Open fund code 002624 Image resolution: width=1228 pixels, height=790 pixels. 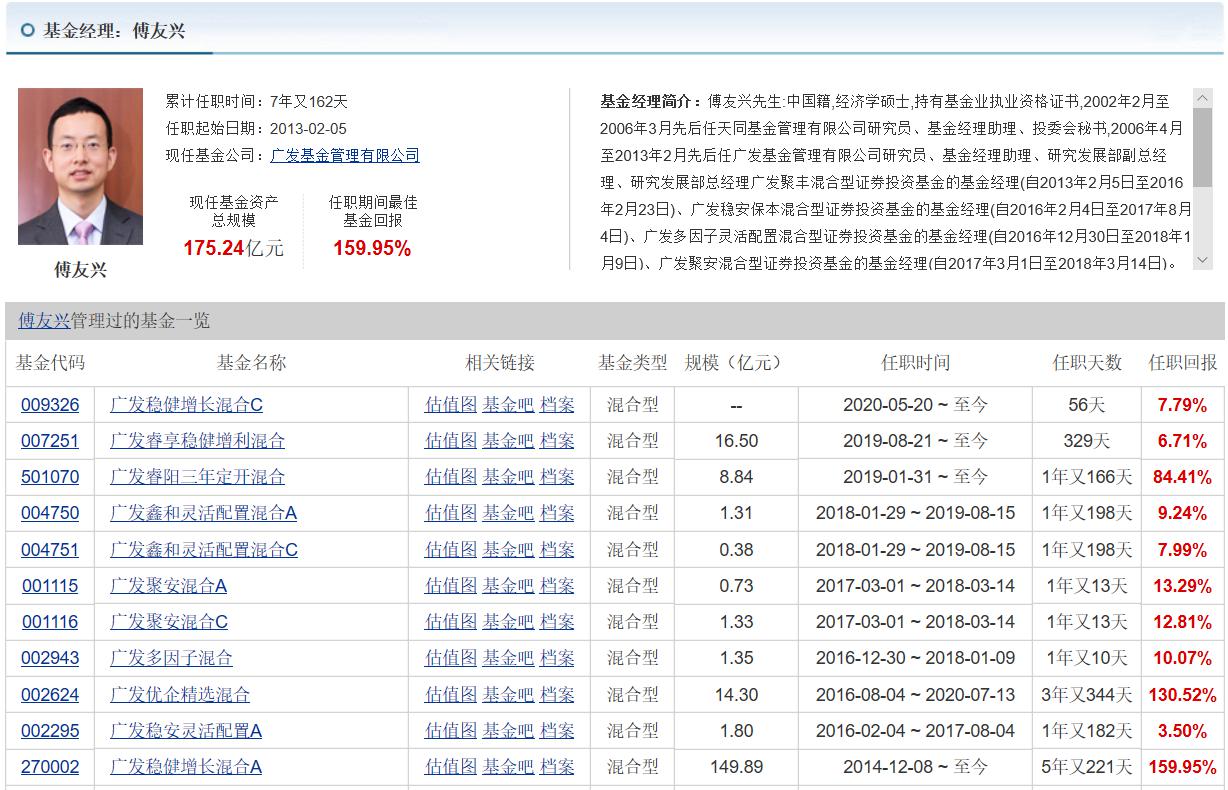(50, 694)
